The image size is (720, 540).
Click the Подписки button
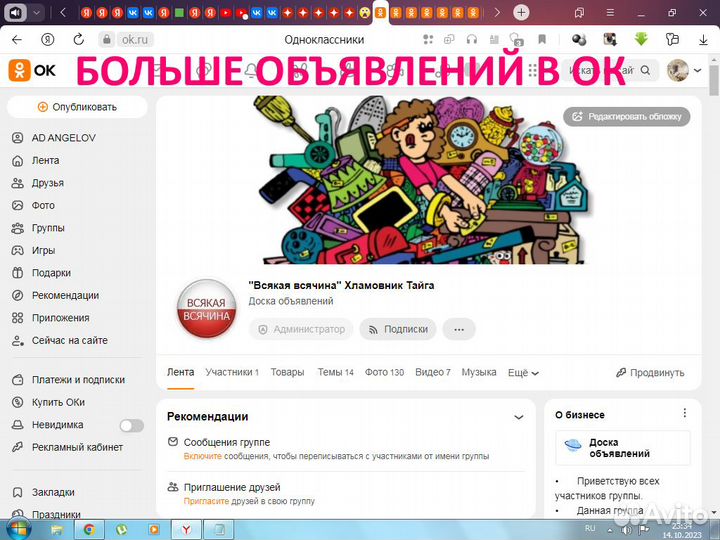coord(398,329)
